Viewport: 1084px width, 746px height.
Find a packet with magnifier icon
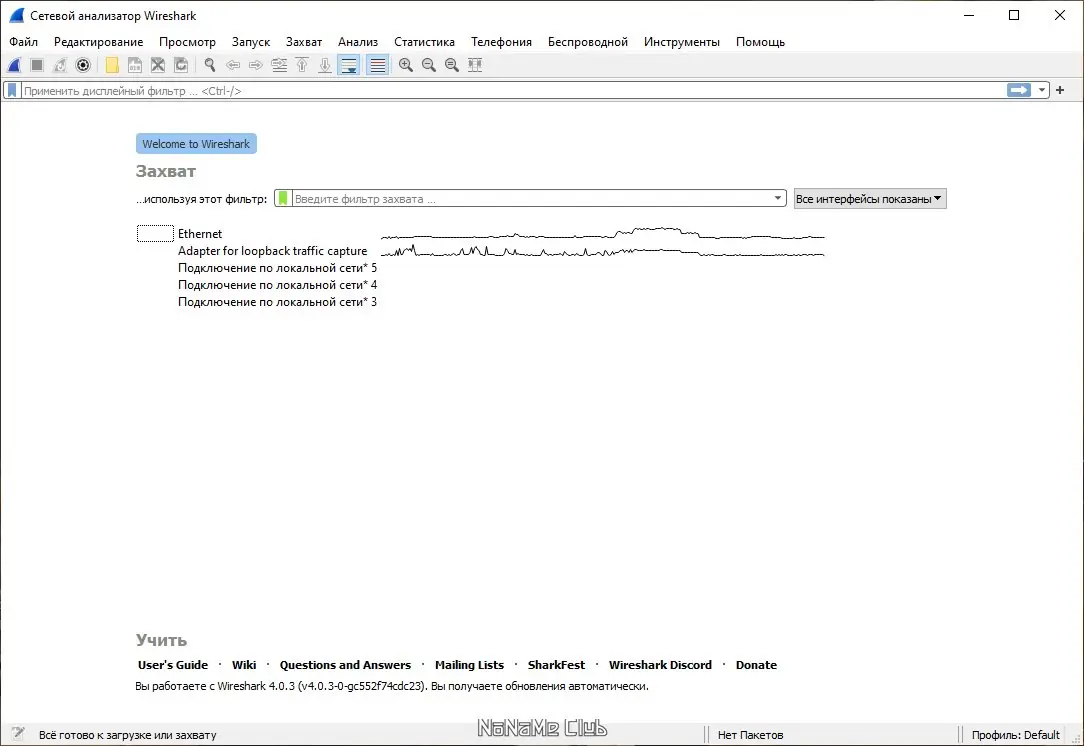click(x=209, y=65)
